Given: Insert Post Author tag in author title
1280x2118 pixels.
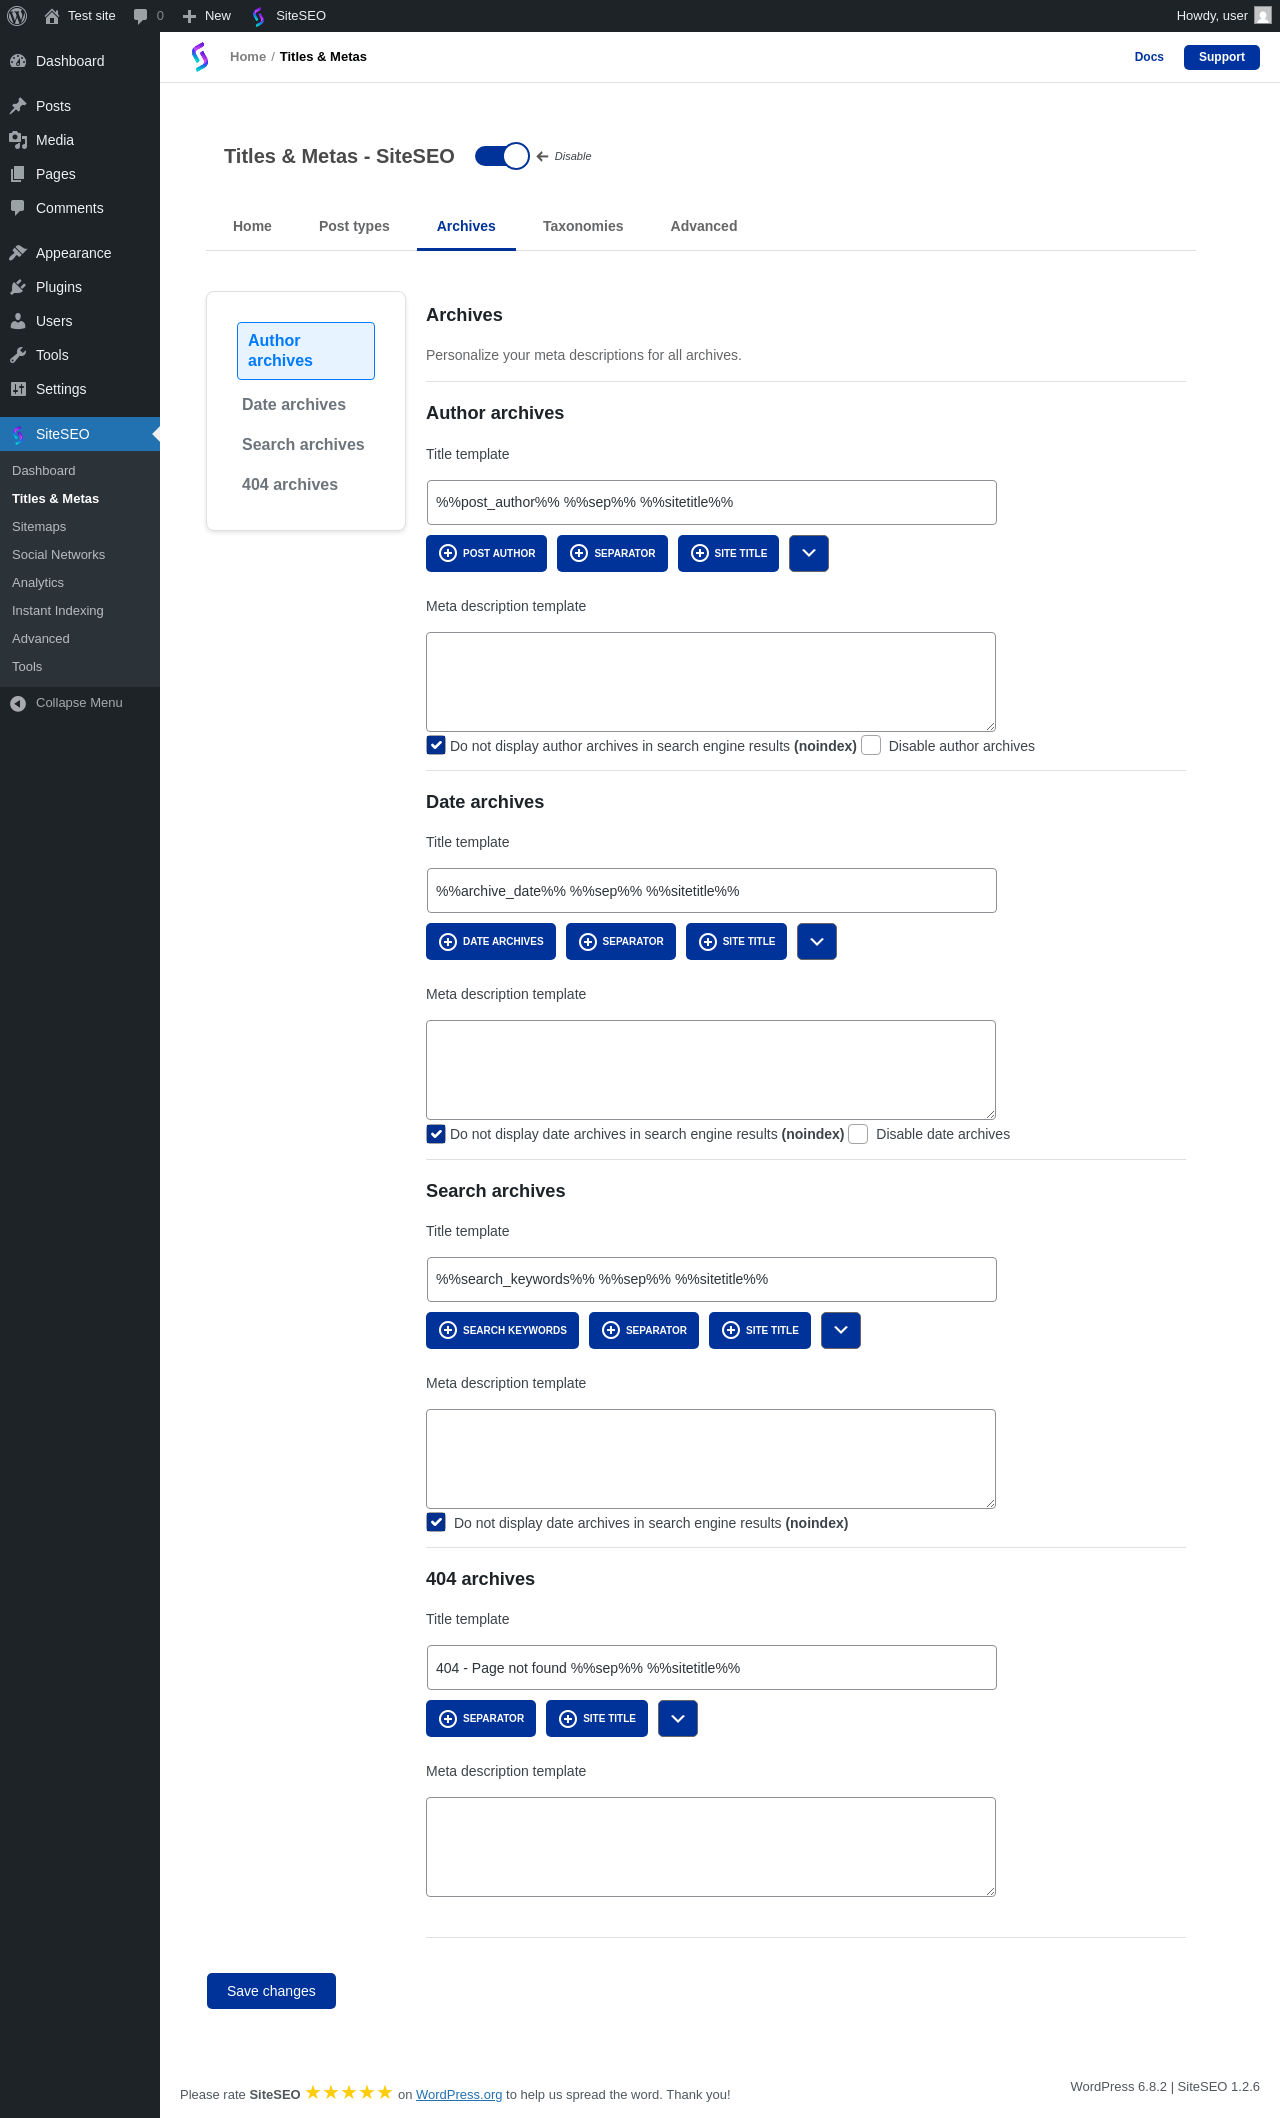Looking at the screenshot, I should (x=486, y=553).
